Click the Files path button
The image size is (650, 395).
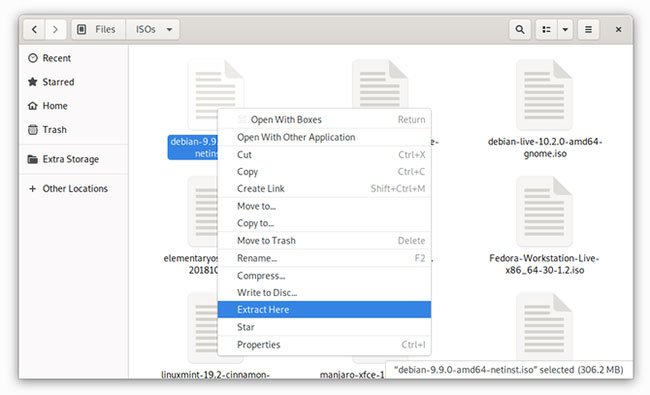98,29
